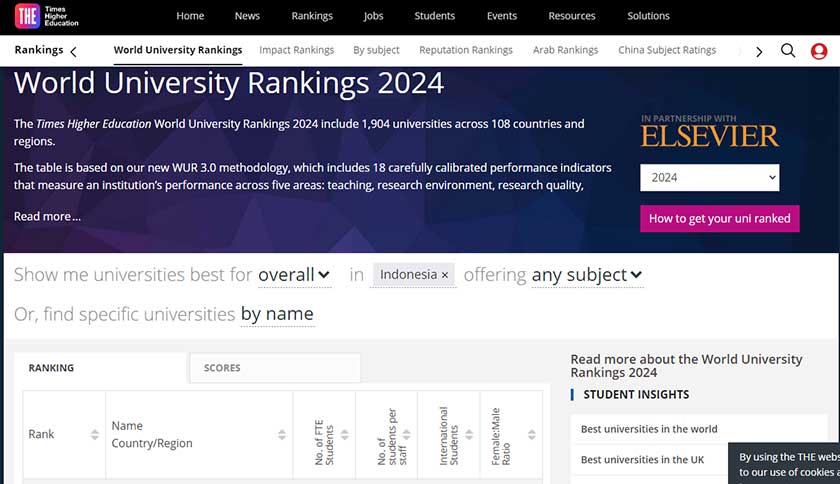The height and width of the screenshot is (484, 840).
Task: Select Reputation Rankings sub-tab
Action: click(466, 50)
